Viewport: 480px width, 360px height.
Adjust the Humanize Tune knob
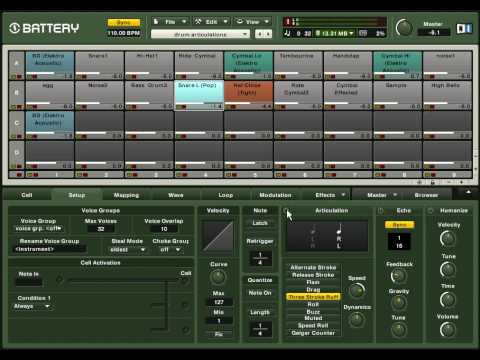point(448,269)
